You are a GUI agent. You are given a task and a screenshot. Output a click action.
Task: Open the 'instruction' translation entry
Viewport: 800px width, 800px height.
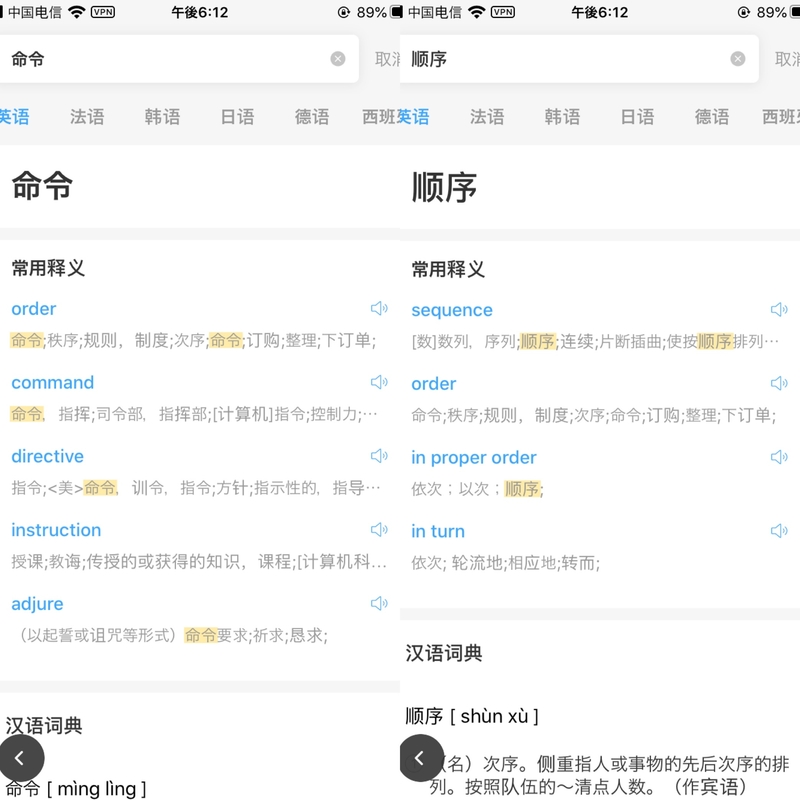click(x=56, y=530)
